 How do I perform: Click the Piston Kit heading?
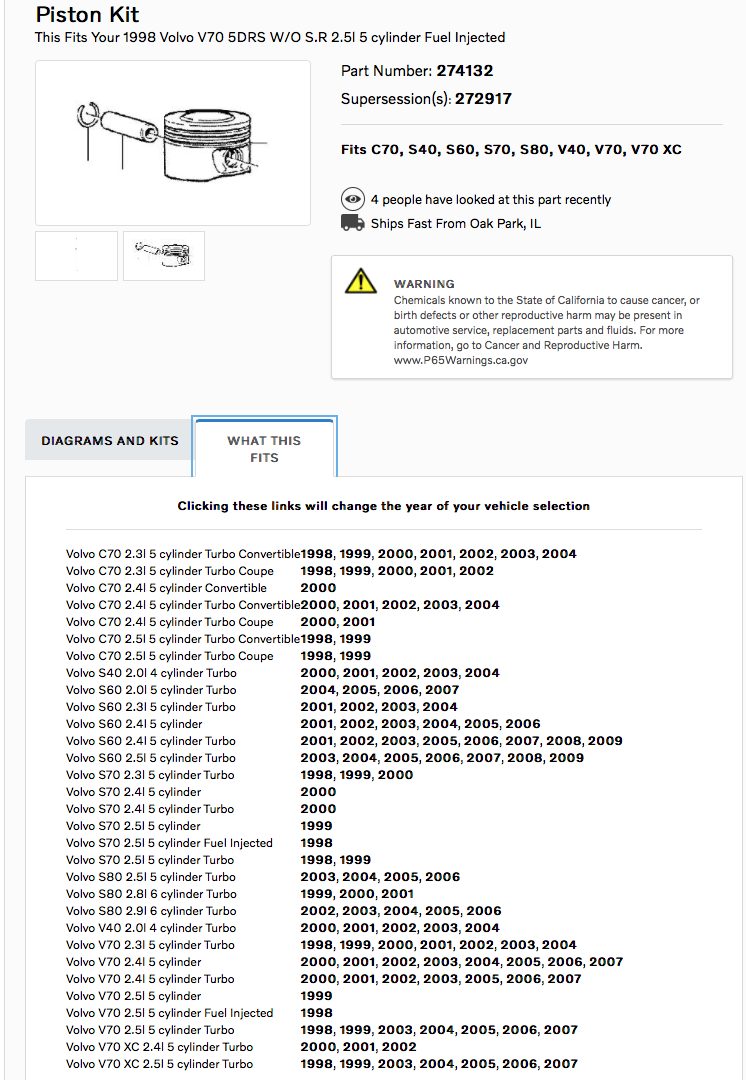[x=87, y=14]
